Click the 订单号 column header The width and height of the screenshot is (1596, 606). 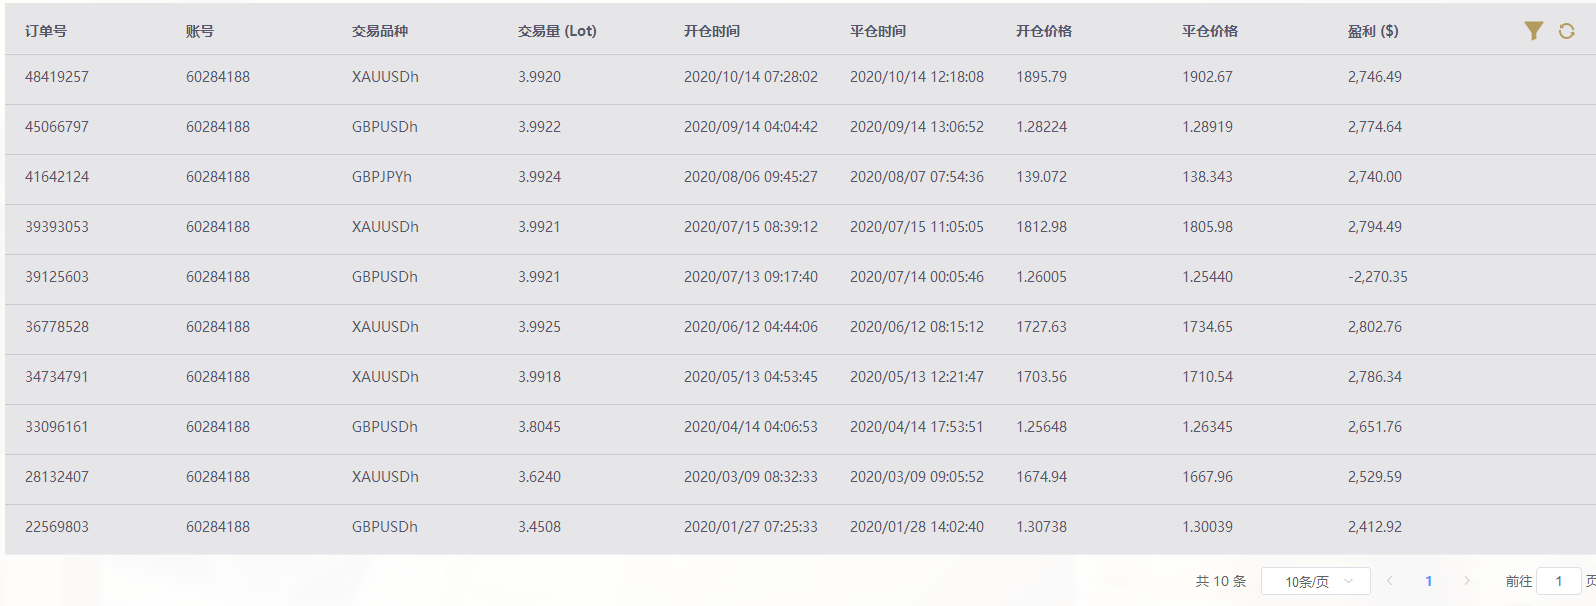[46, 31]
